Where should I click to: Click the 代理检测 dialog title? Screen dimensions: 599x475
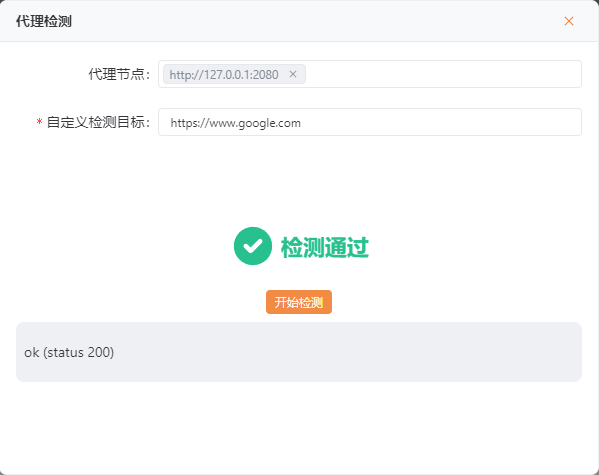(x=44, y=21)
